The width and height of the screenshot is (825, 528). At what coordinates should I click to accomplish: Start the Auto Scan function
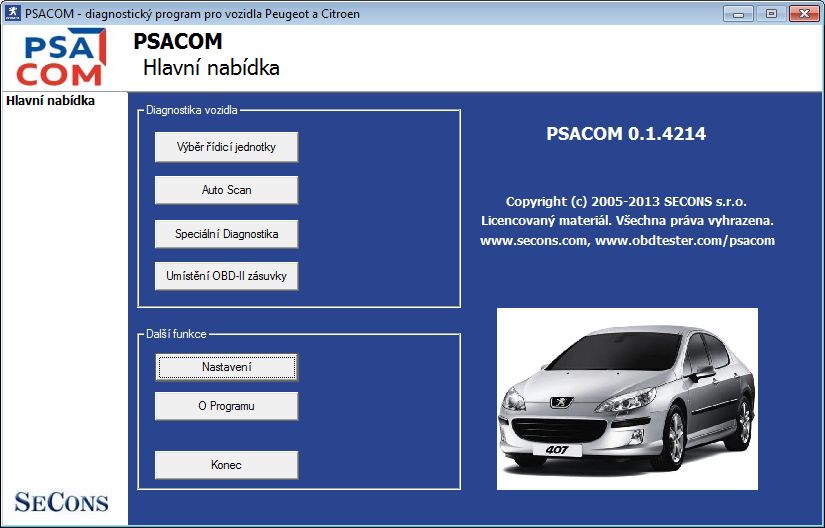point(226,190)
